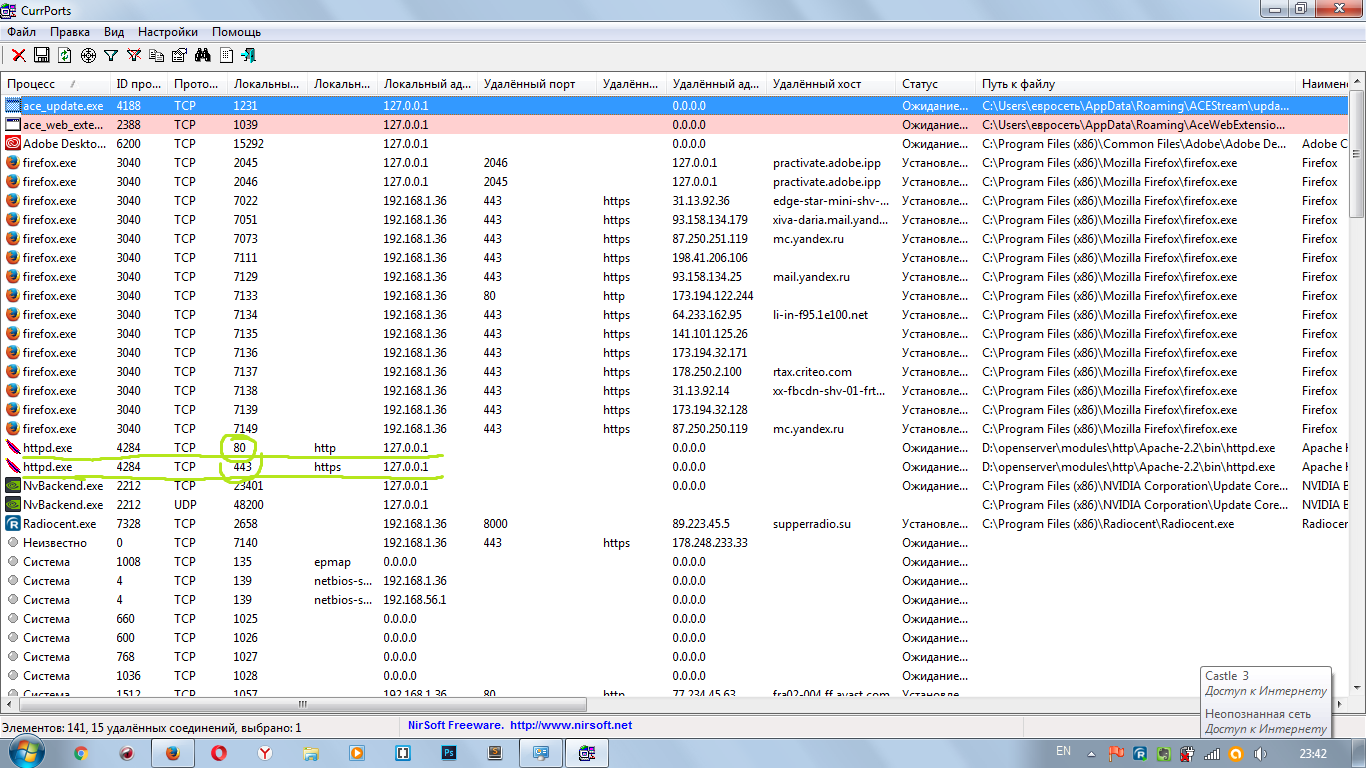Open Windows Explorer from the taskbar
Screen dimensions: 1366x768
(x=311, y=753)
